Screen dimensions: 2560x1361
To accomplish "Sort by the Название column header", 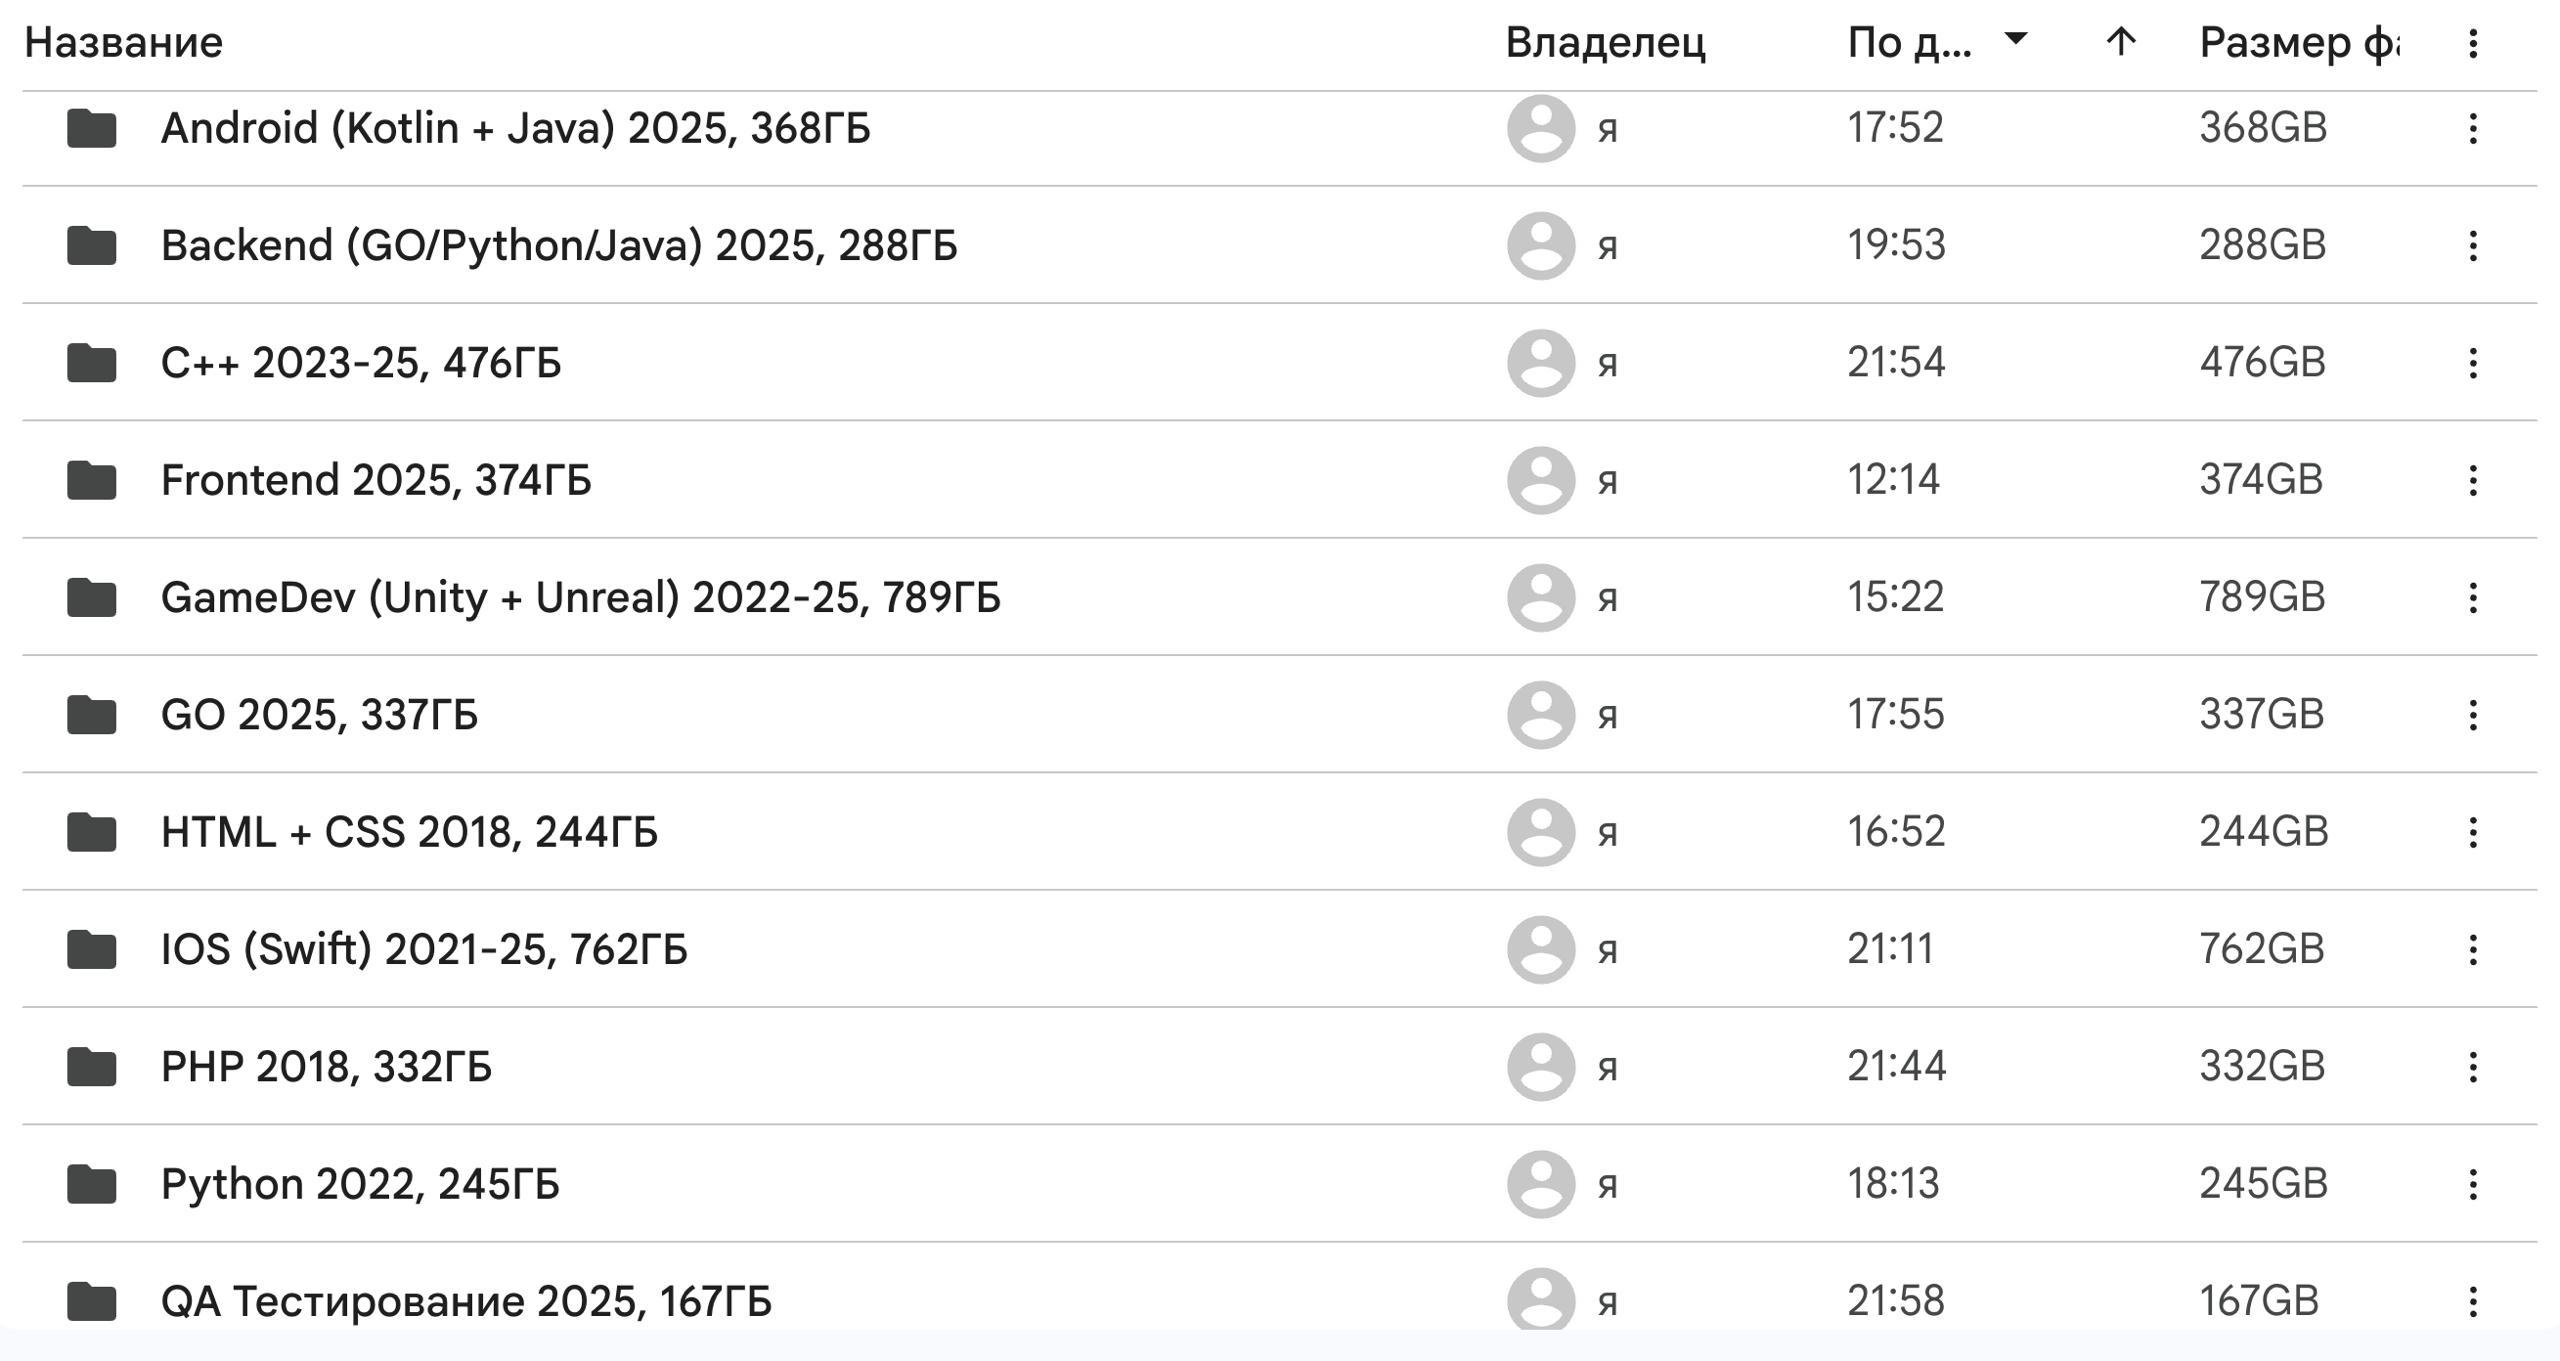I will click(x=124, y=43).
